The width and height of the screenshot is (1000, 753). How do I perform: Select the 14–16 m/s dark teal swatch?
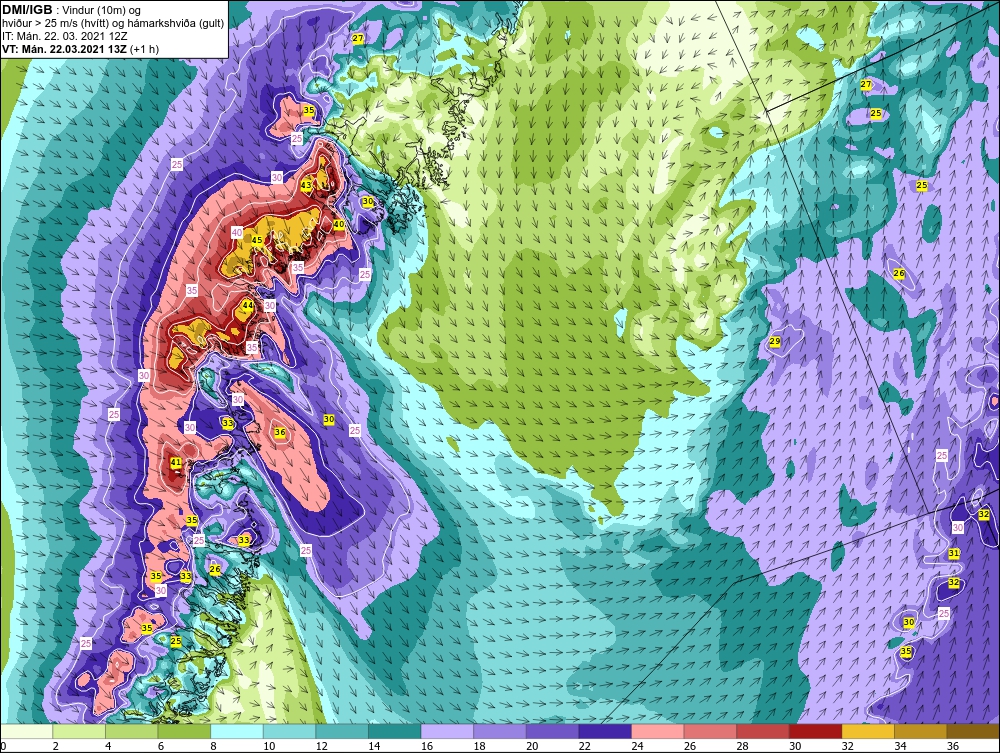coord(395,731)
